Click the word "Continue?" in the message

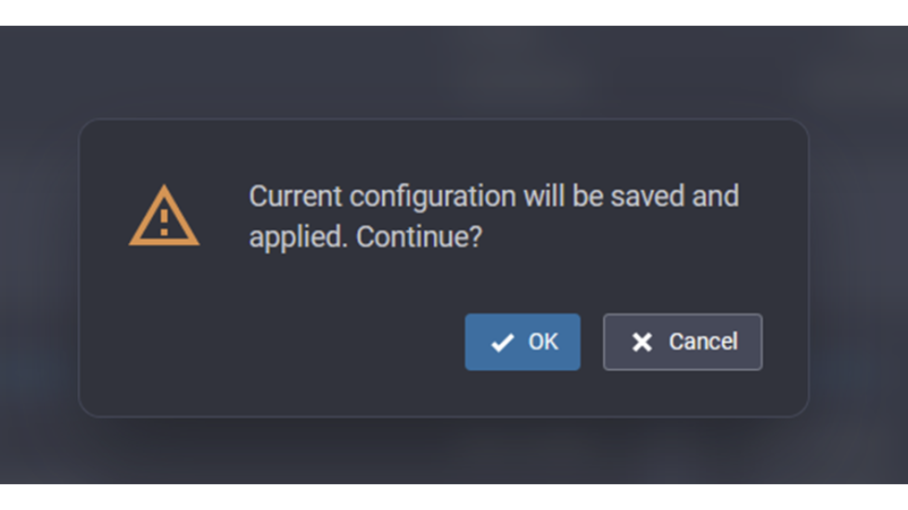click(x=419, y=236)
